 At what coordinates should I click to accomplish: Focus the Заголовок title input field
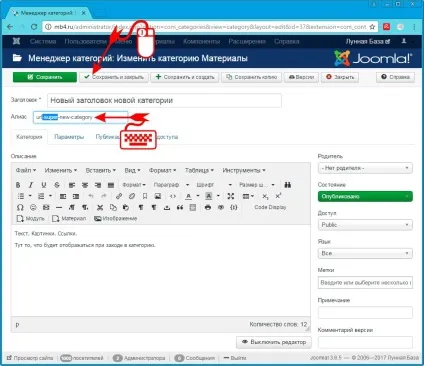pos(164,100)
